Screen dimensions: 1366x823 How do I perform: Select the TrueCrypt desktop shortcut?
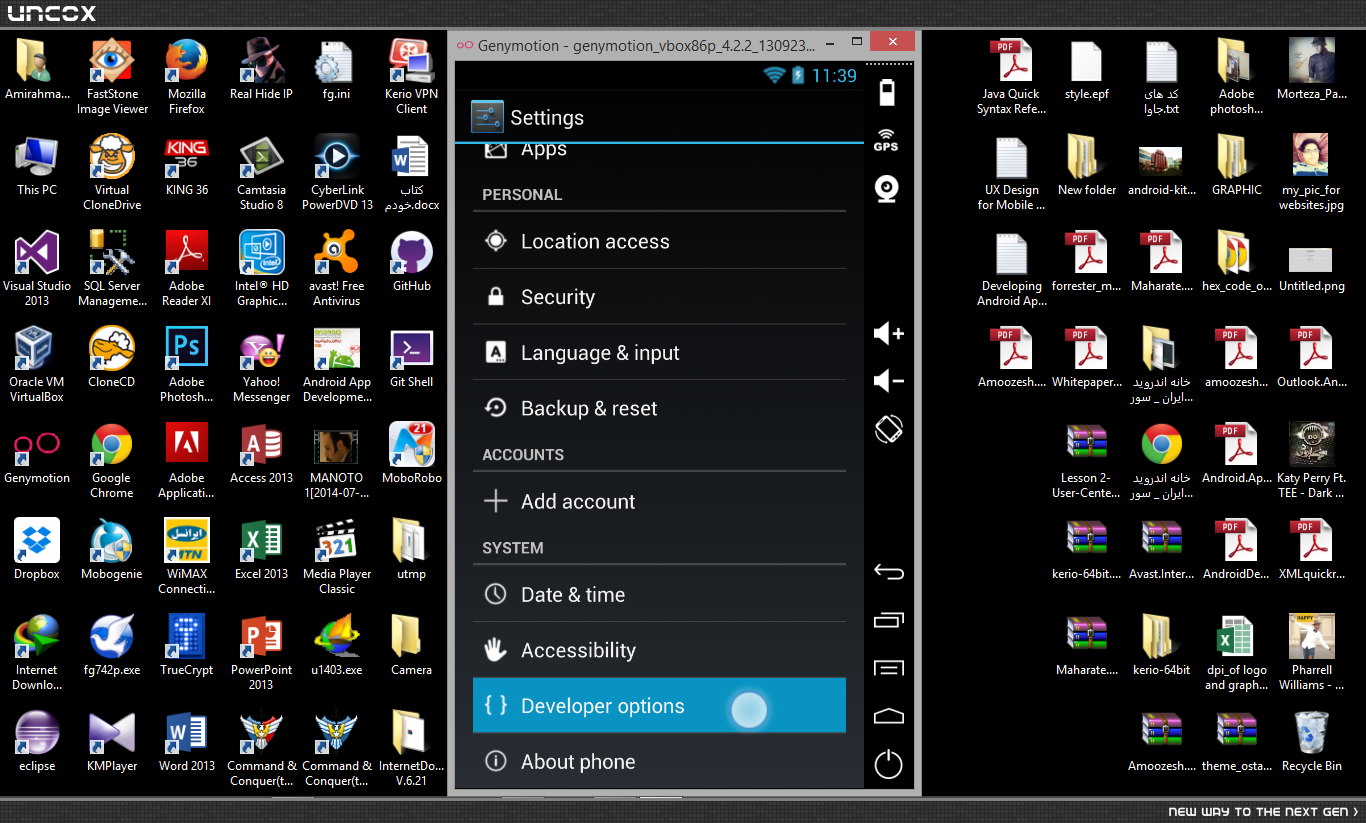click(x=187, y=646)
